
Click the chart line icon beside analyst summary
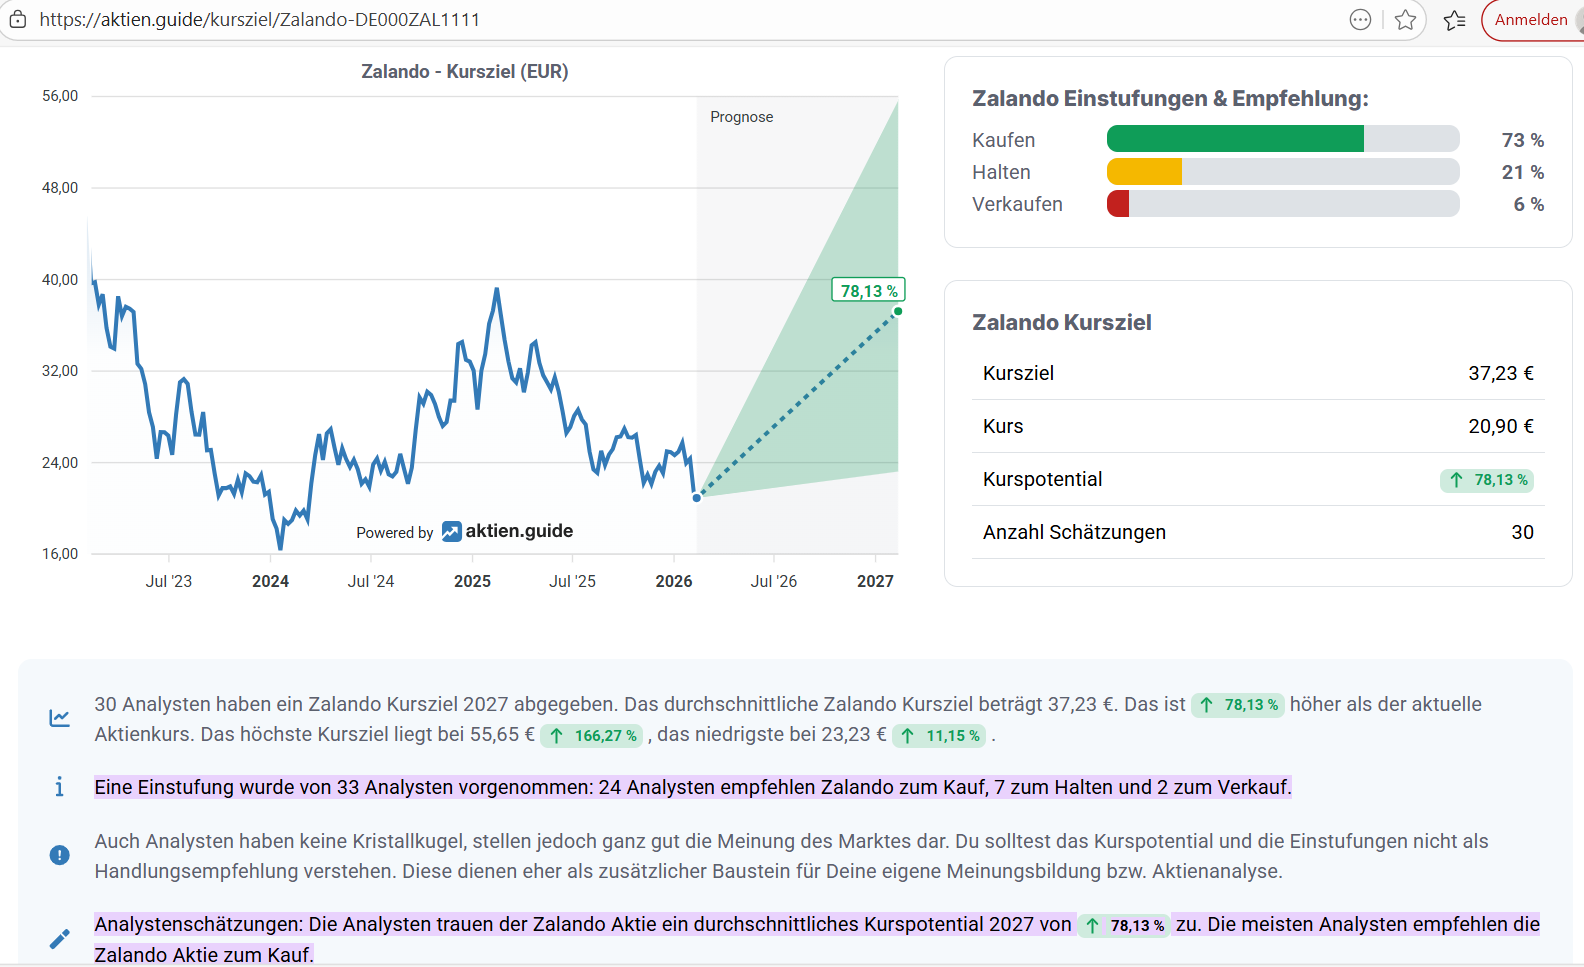point(60,718)
